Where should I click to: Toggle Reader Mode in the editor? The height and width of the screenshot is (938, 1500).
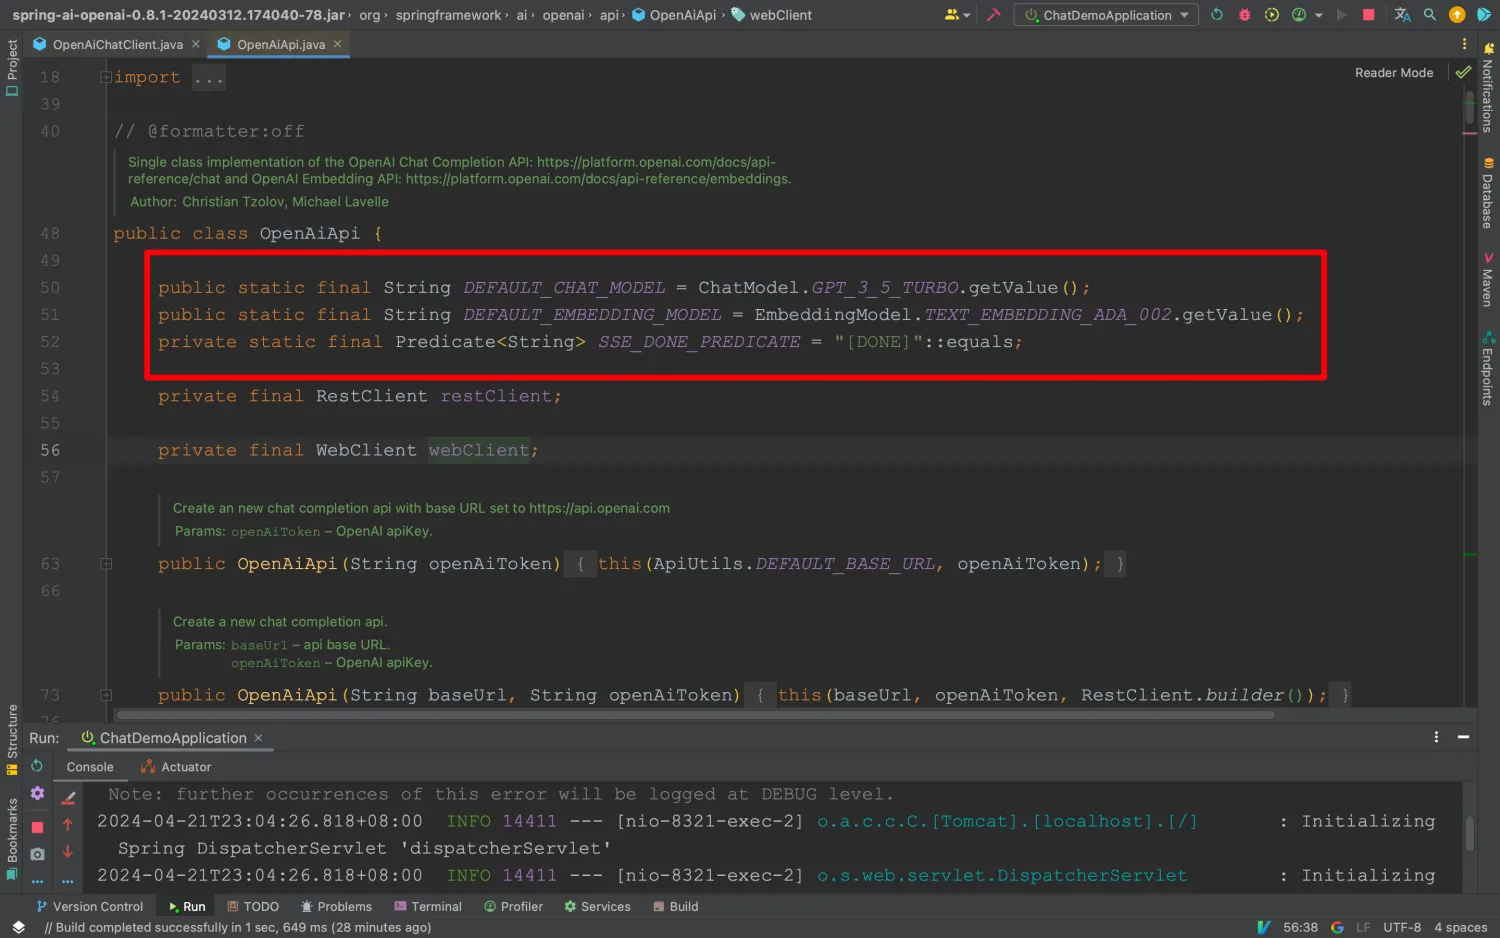click(1394, 73)
